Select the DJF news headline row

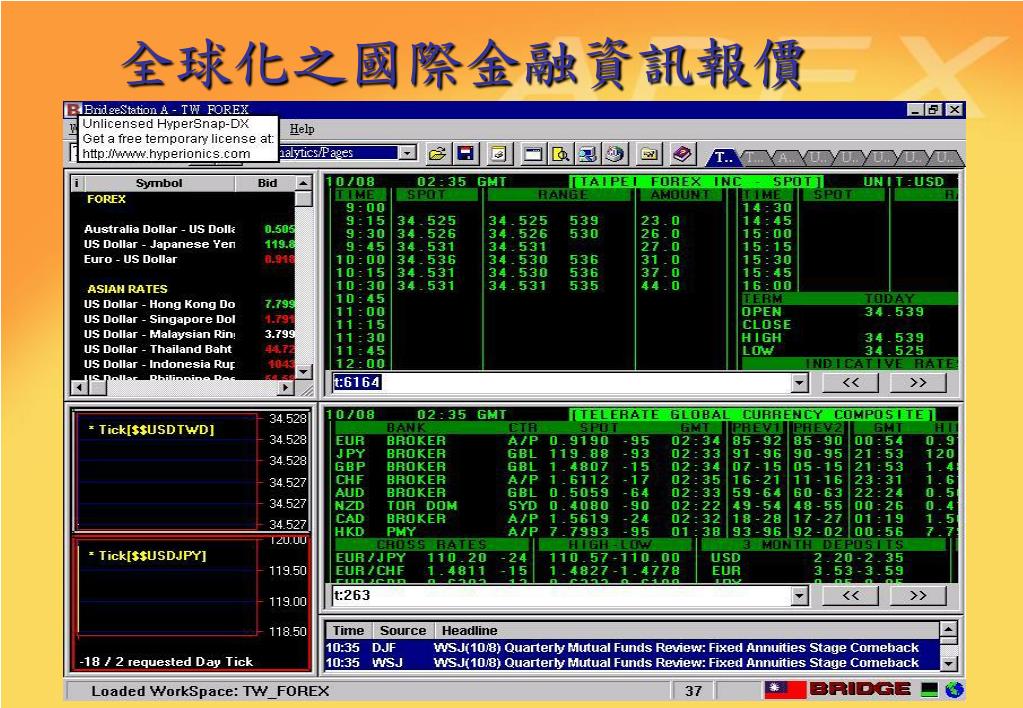(x=632, y=648)
